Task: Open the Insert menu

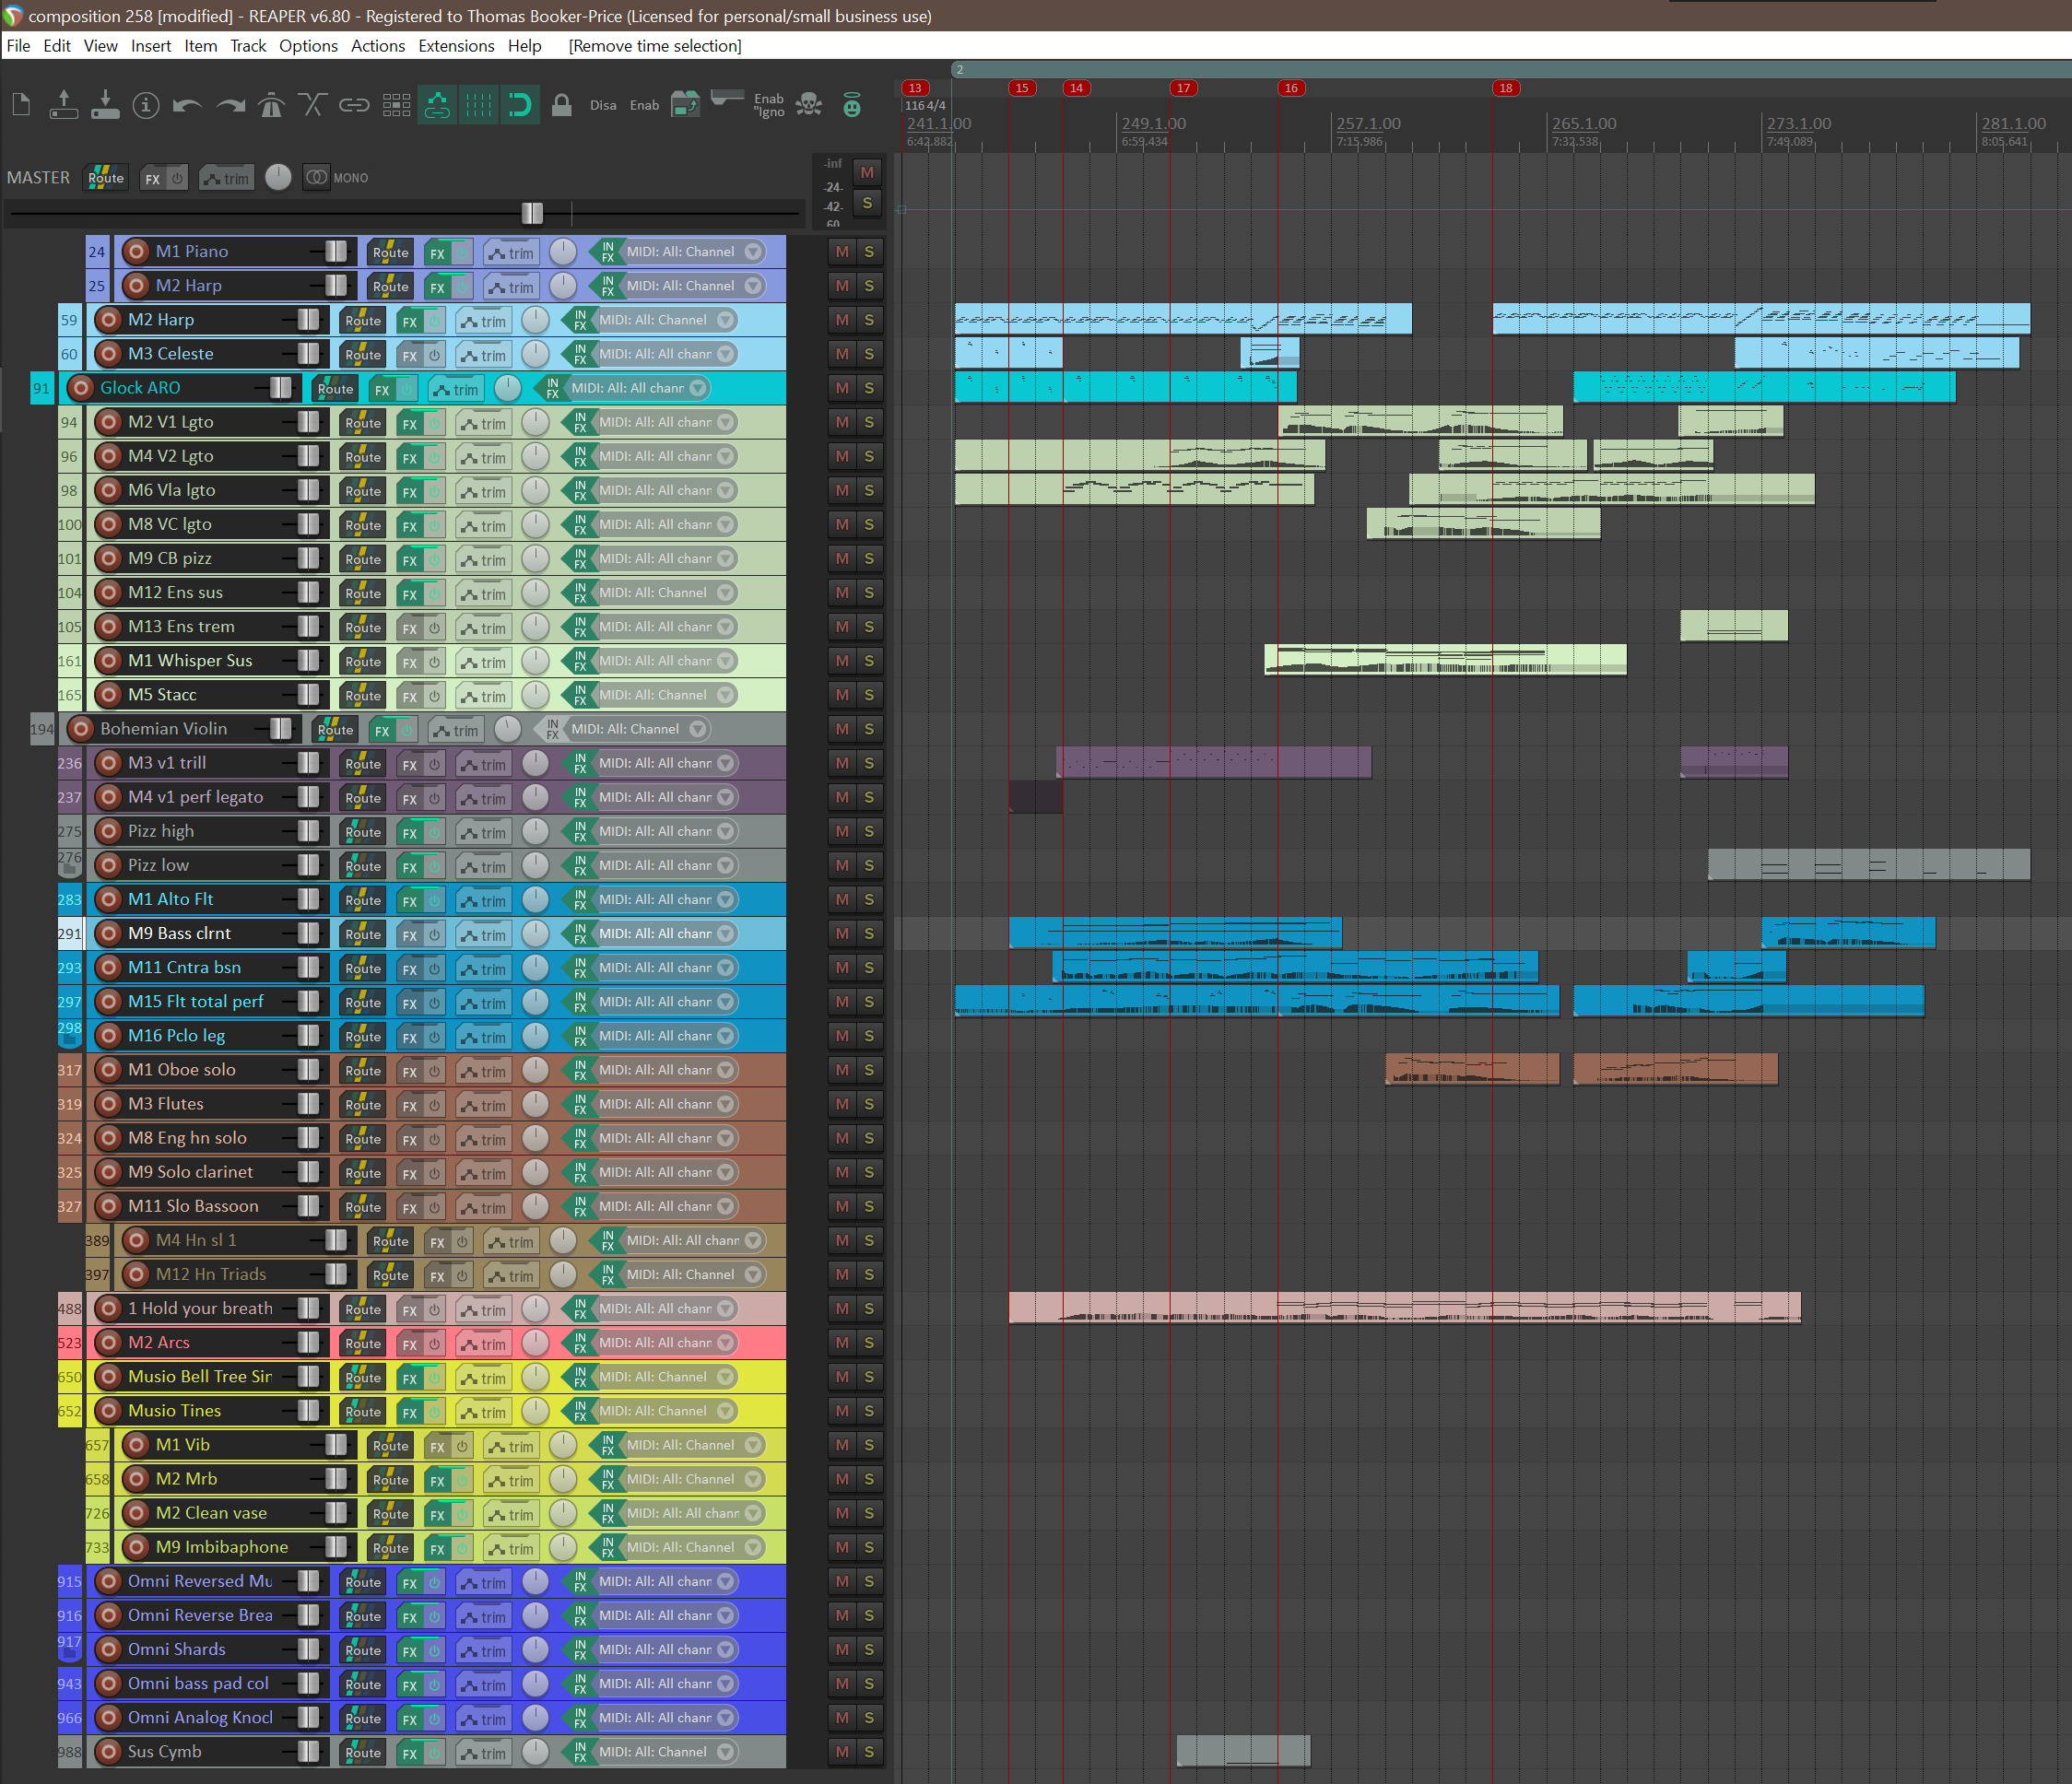Action: coord(151,46)
